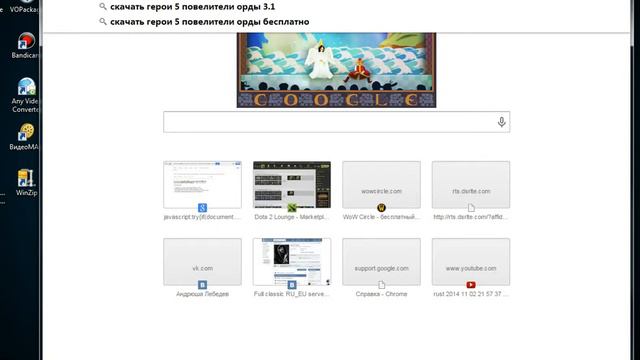Focus the Google search input field
640x360 pixels.
coord(336,122)
